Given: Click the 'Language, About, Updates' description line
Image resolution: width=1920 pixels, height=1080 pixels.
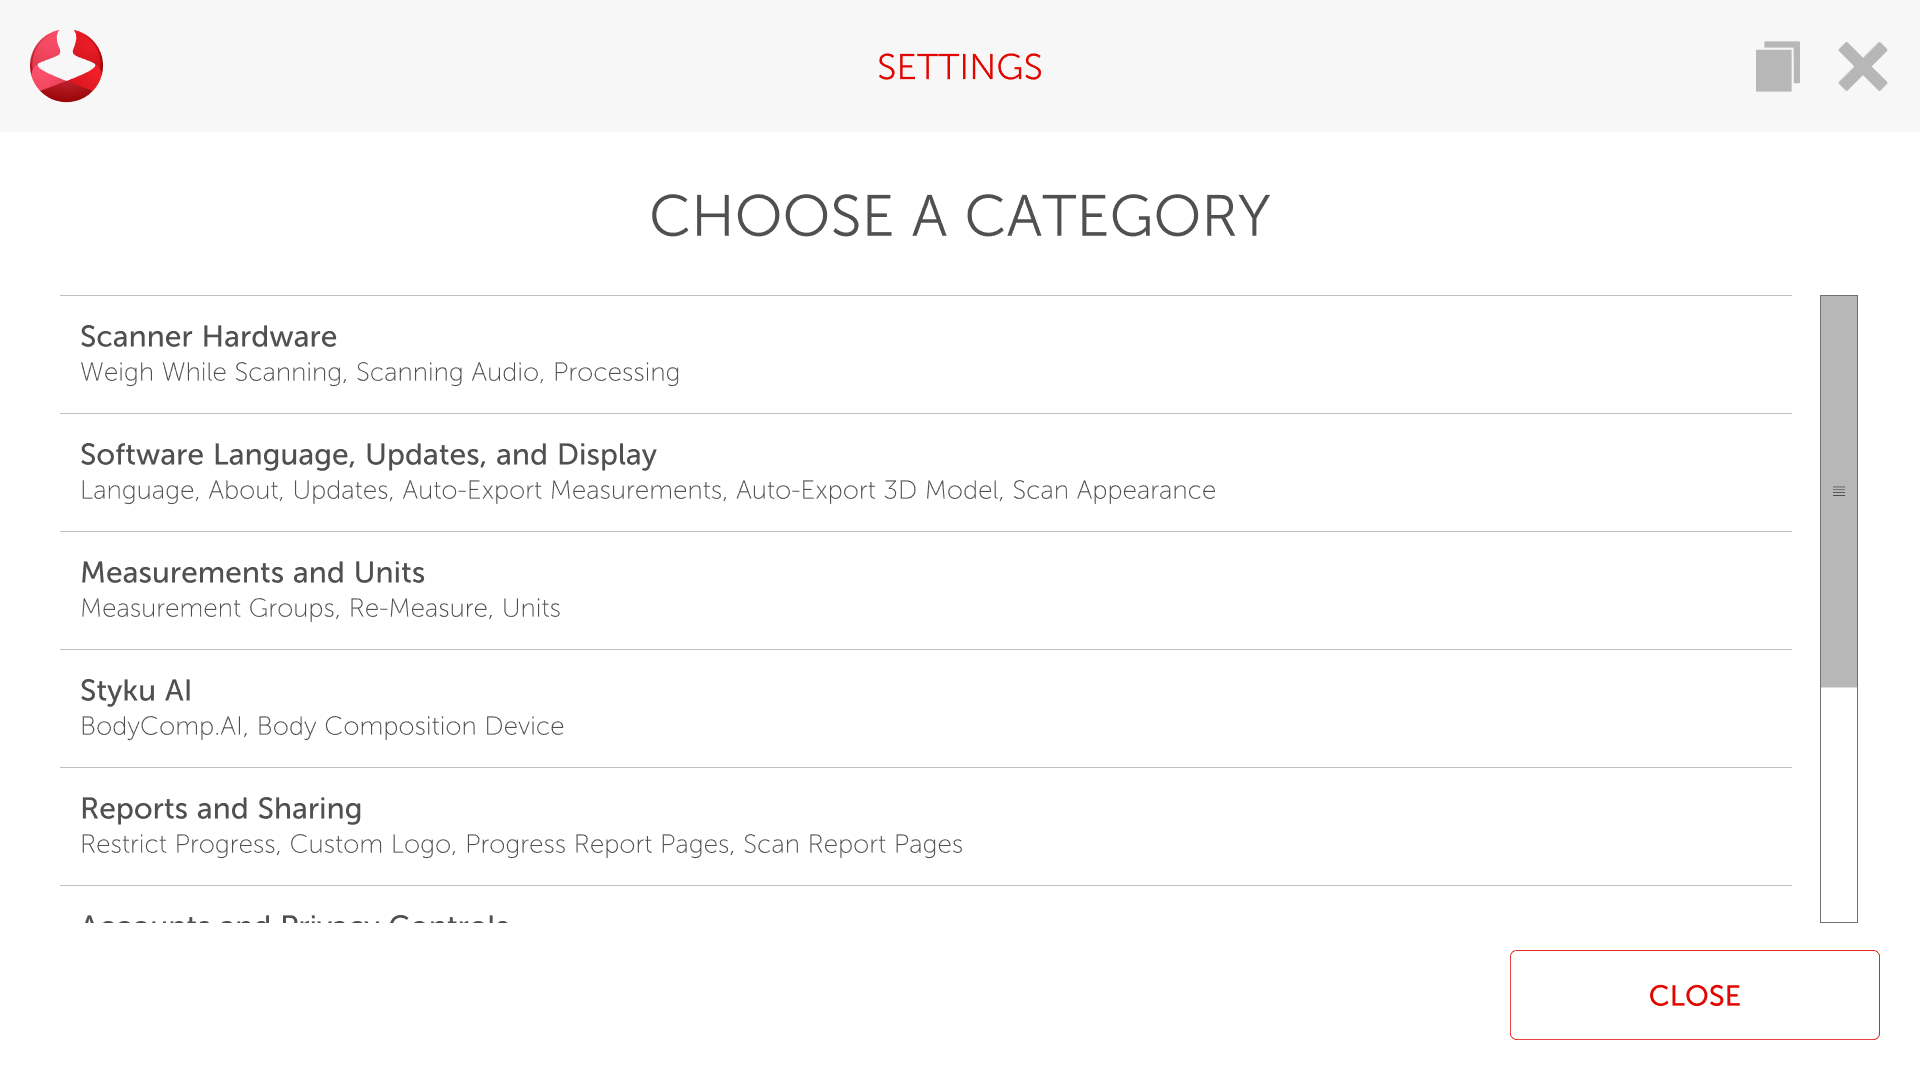Looking at the screenshot, I should (x=647, y=490).
